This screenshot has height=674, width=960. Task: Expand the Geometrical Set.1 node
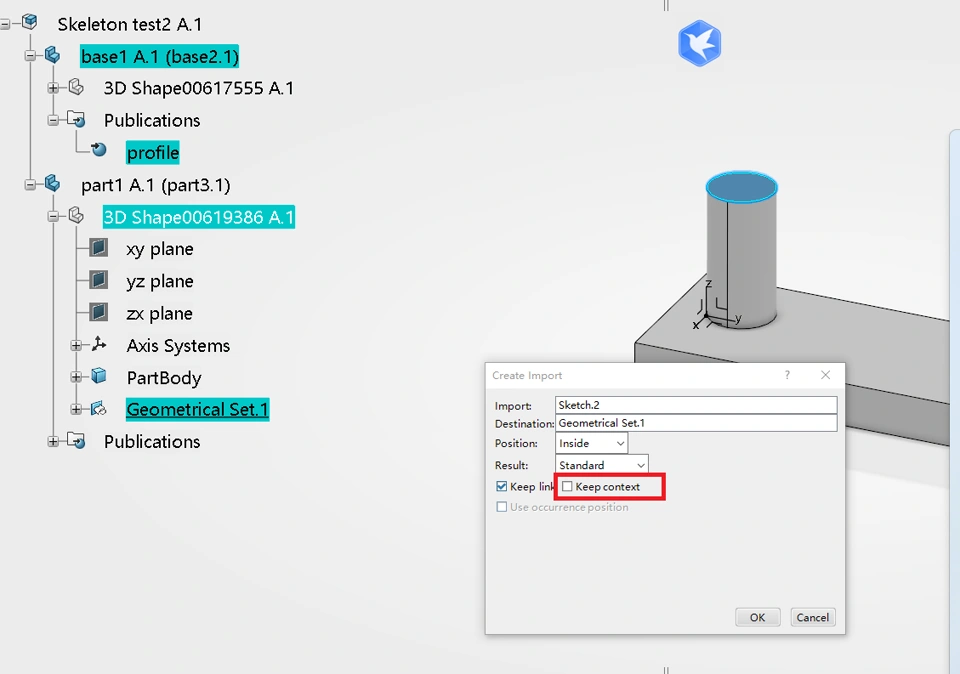(x=76, y=409)
